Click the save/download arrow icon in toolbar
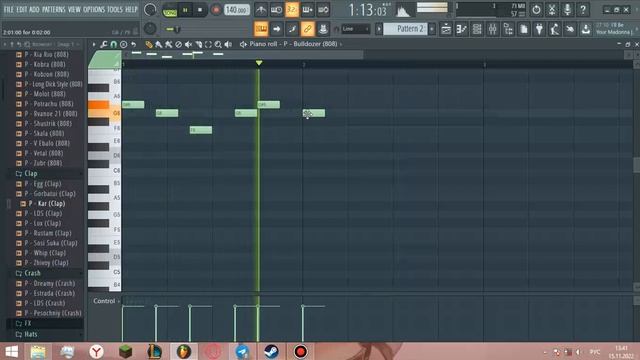Viewport: 640px width, 360px height. (x=586, y=29)
